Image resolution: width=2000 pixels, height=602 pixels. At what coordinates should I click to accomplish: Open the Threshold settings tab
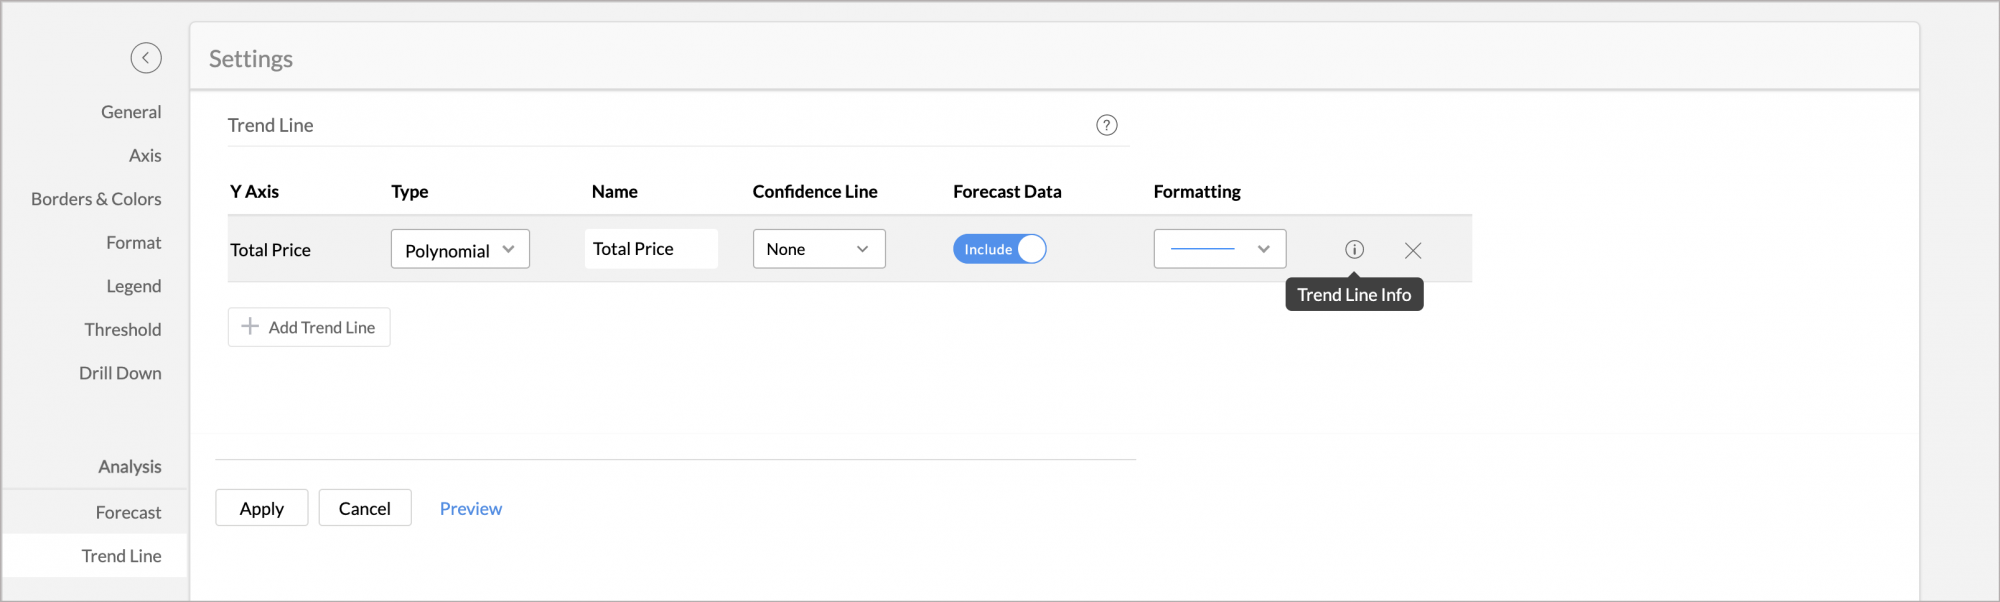click(123, 330)
